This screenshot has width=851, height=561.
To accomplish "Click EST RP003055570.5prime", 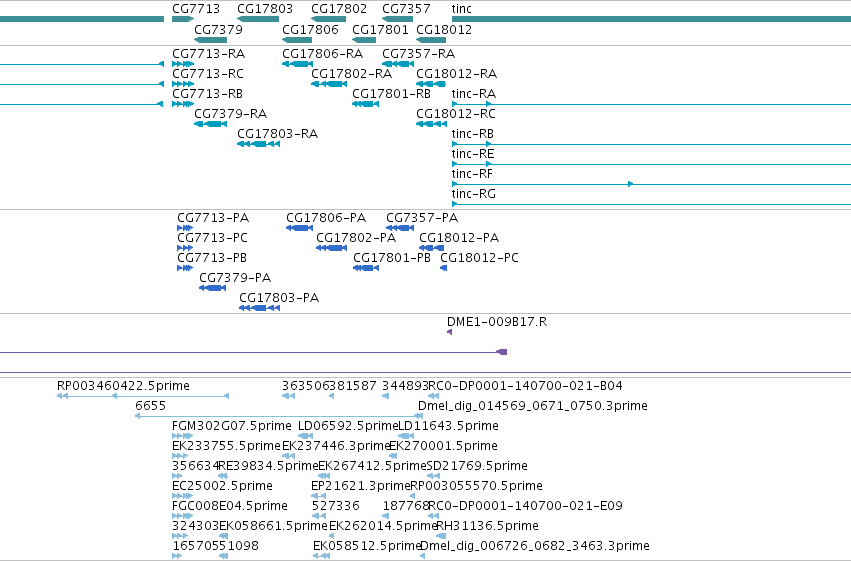I will point(413,496).
